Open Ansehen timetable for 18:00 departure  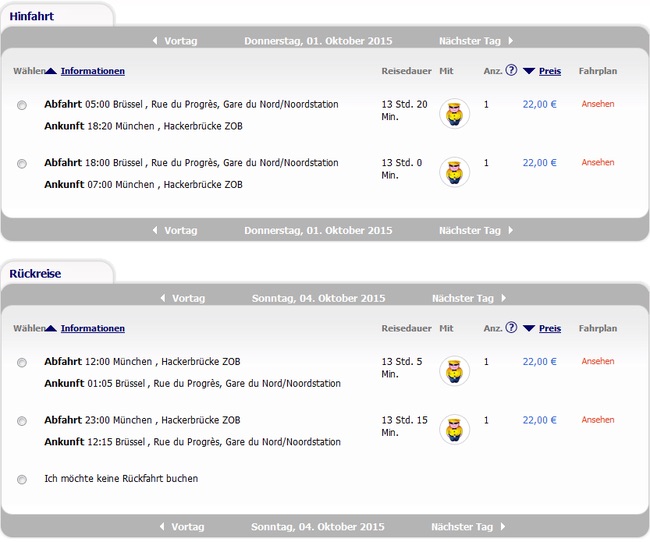[x=598, y=162]
